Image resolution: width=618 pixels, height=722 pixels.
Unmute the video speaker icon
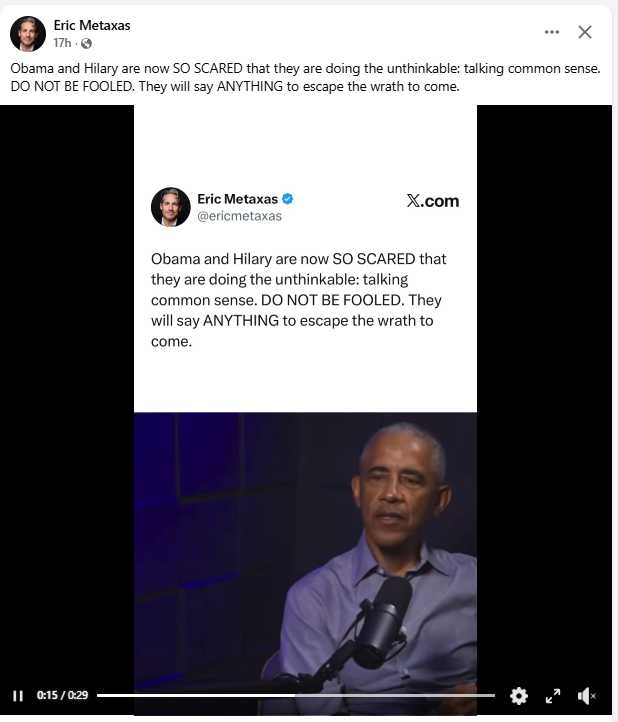pos(586,696)
